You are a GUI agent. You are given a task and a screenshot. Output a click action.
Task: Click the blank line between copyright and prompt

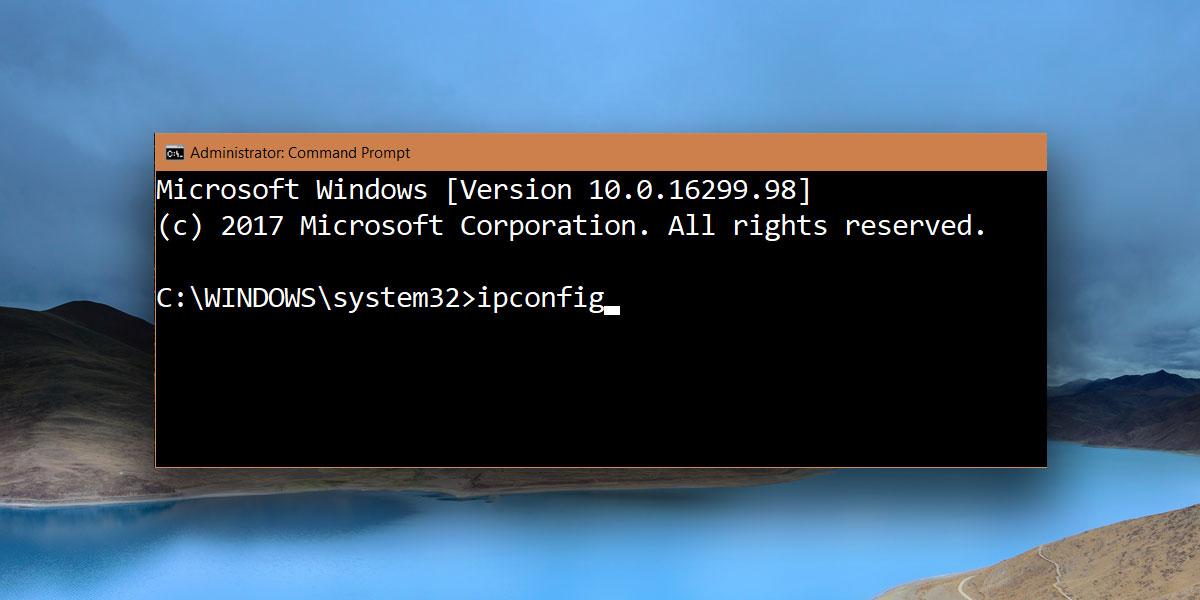600,263
